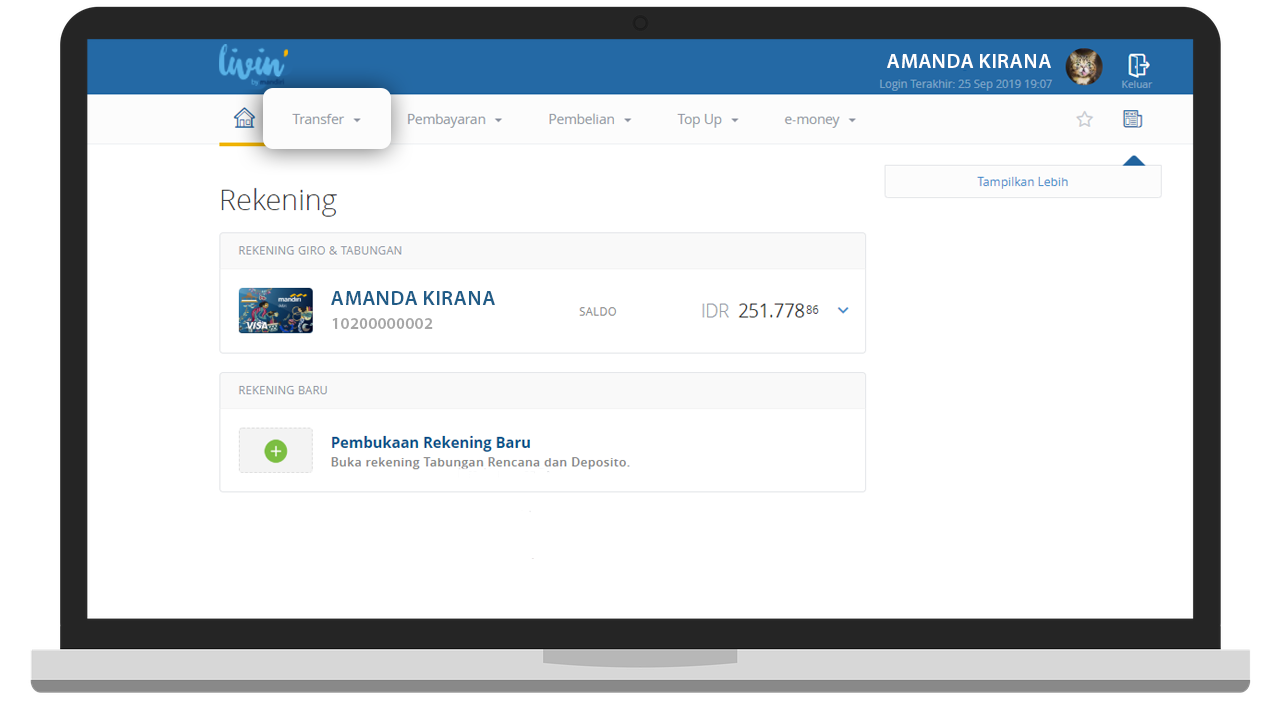Open the Transfer dropdown menu
Image resolution: width=1280 pixels, height=720 pixels.
[326, 119]
